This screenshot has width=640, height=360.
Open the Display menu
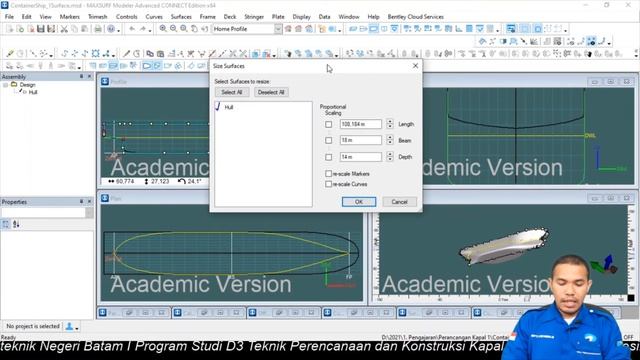(301, 17)
